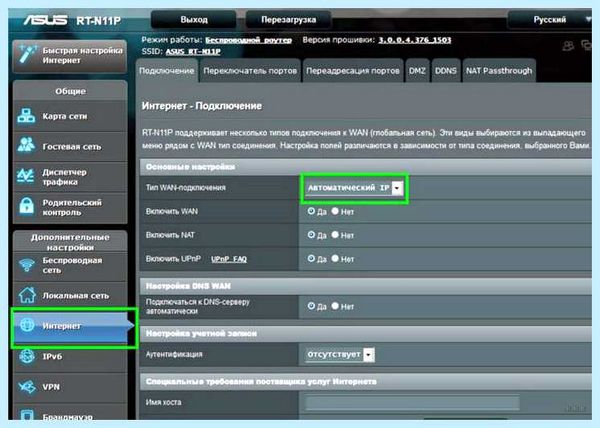Click the Локальная сеть house icon
This screenshot has height=428, width=600.
(27, 295)
